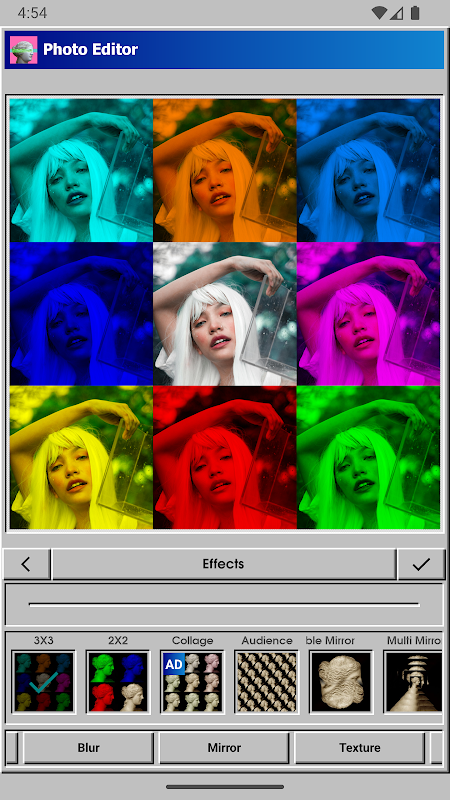450x800 pixels.
Task: Tap the magenta tinted photo tile
Action: pyautogui.click(x=368, y=314)
